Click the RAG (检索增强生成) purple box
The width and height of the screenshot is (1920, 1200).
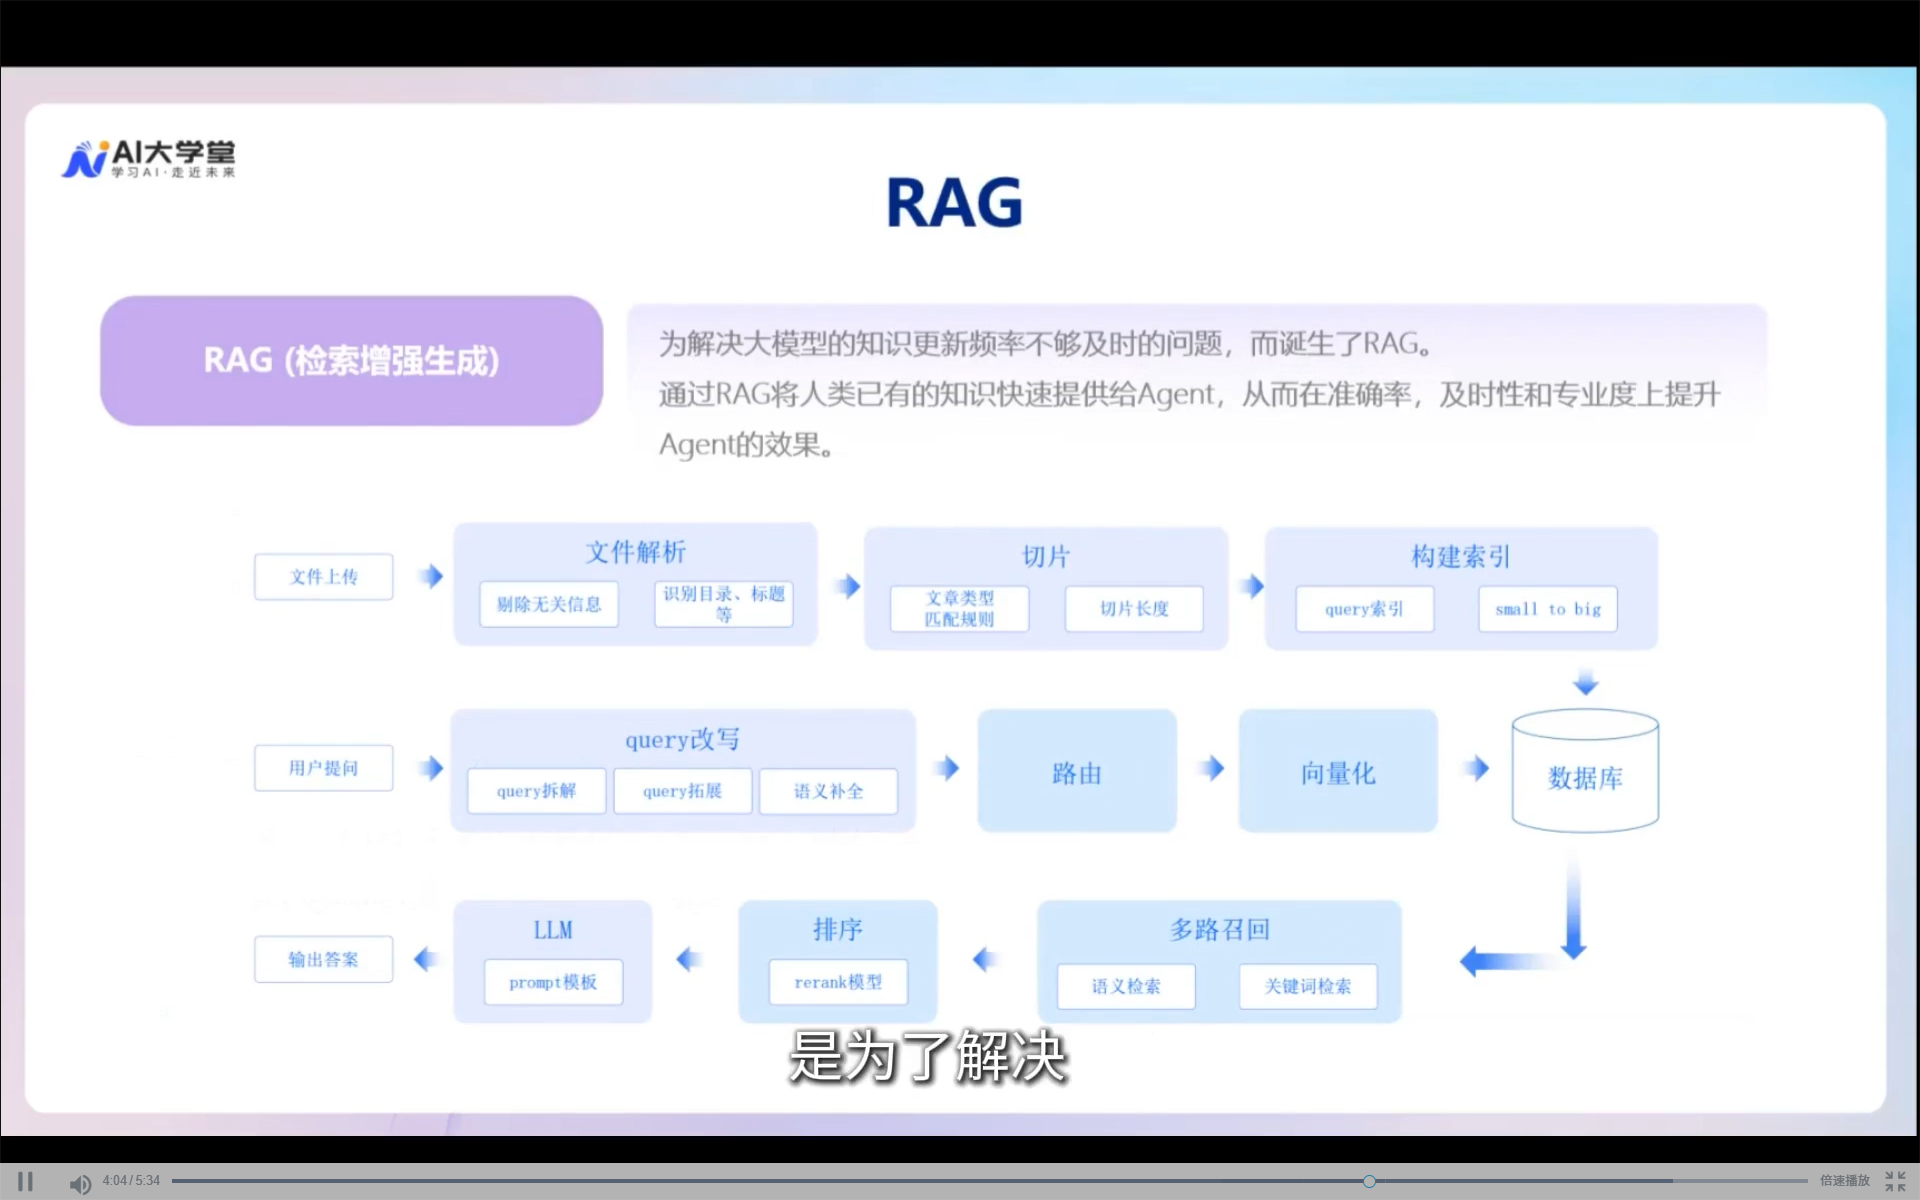(x=351, y=361)
